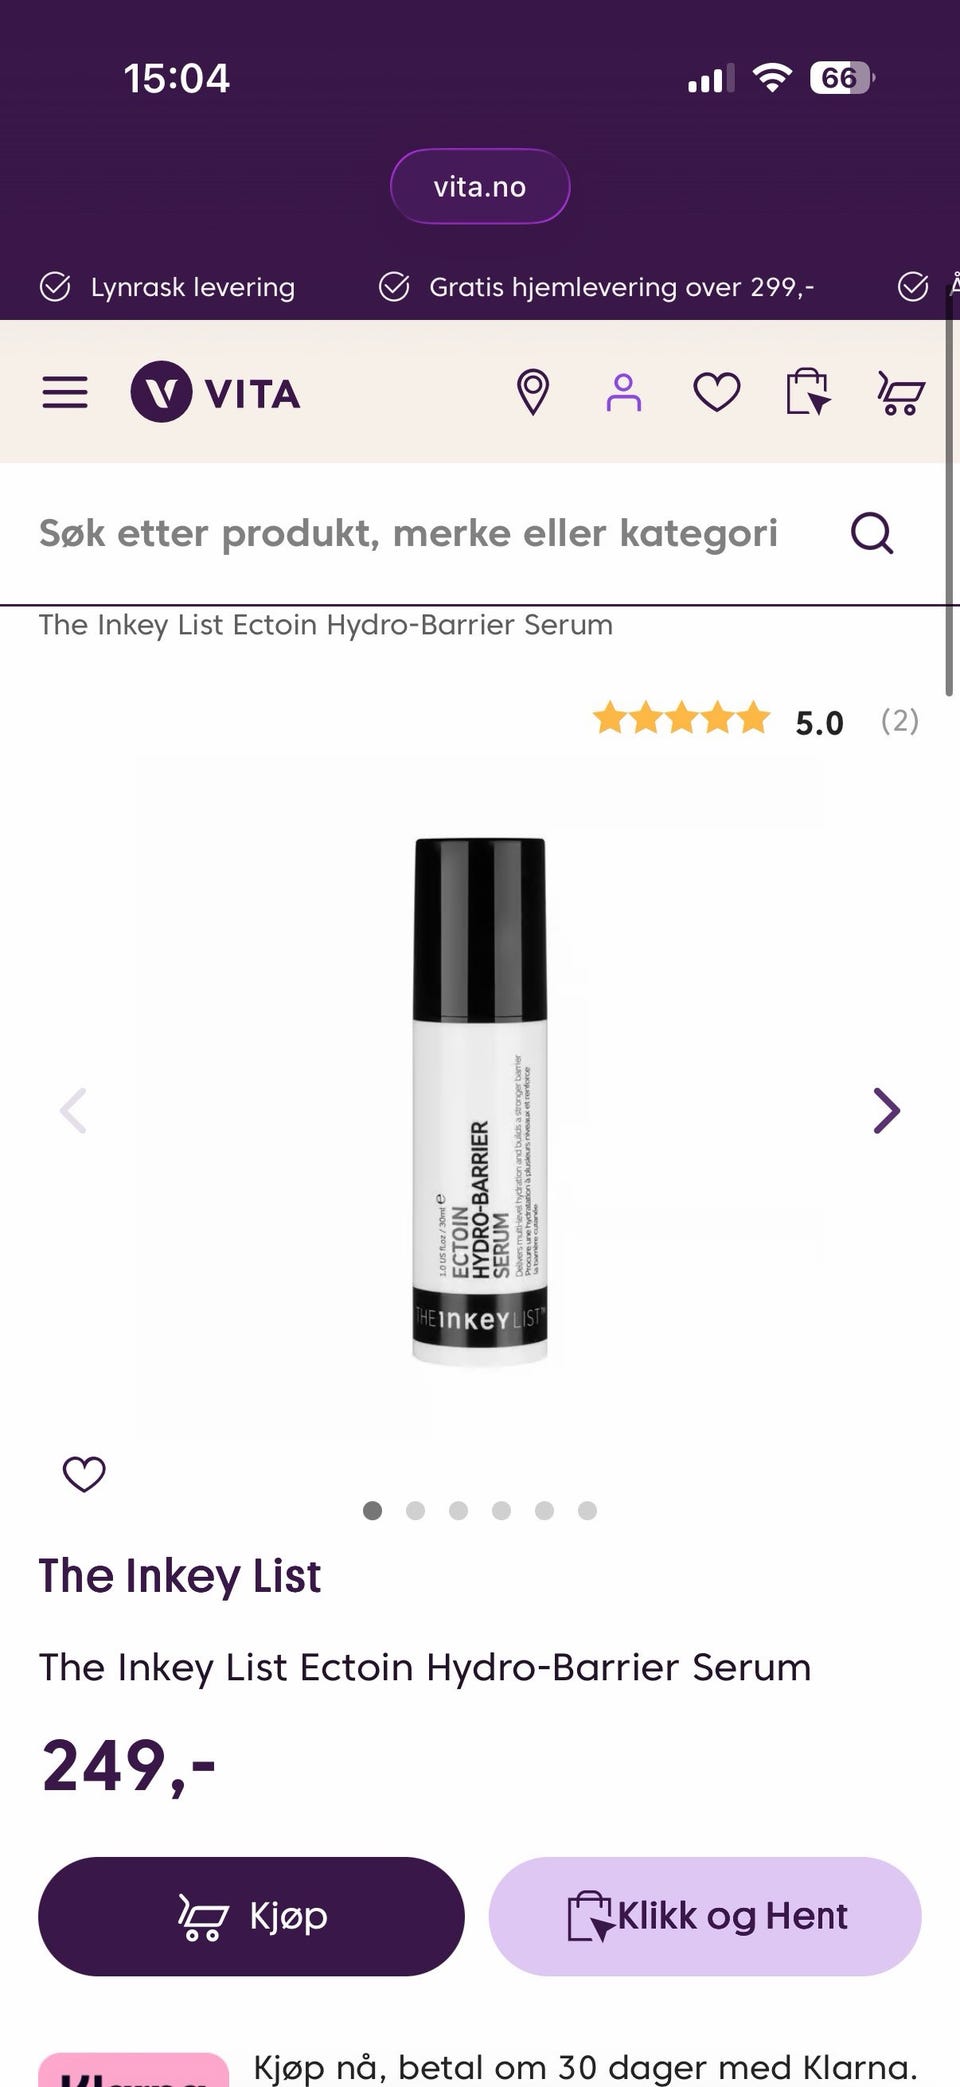
Task: Open the shopping cart icon
Action: pyautogui.click(x=900, y=392)
